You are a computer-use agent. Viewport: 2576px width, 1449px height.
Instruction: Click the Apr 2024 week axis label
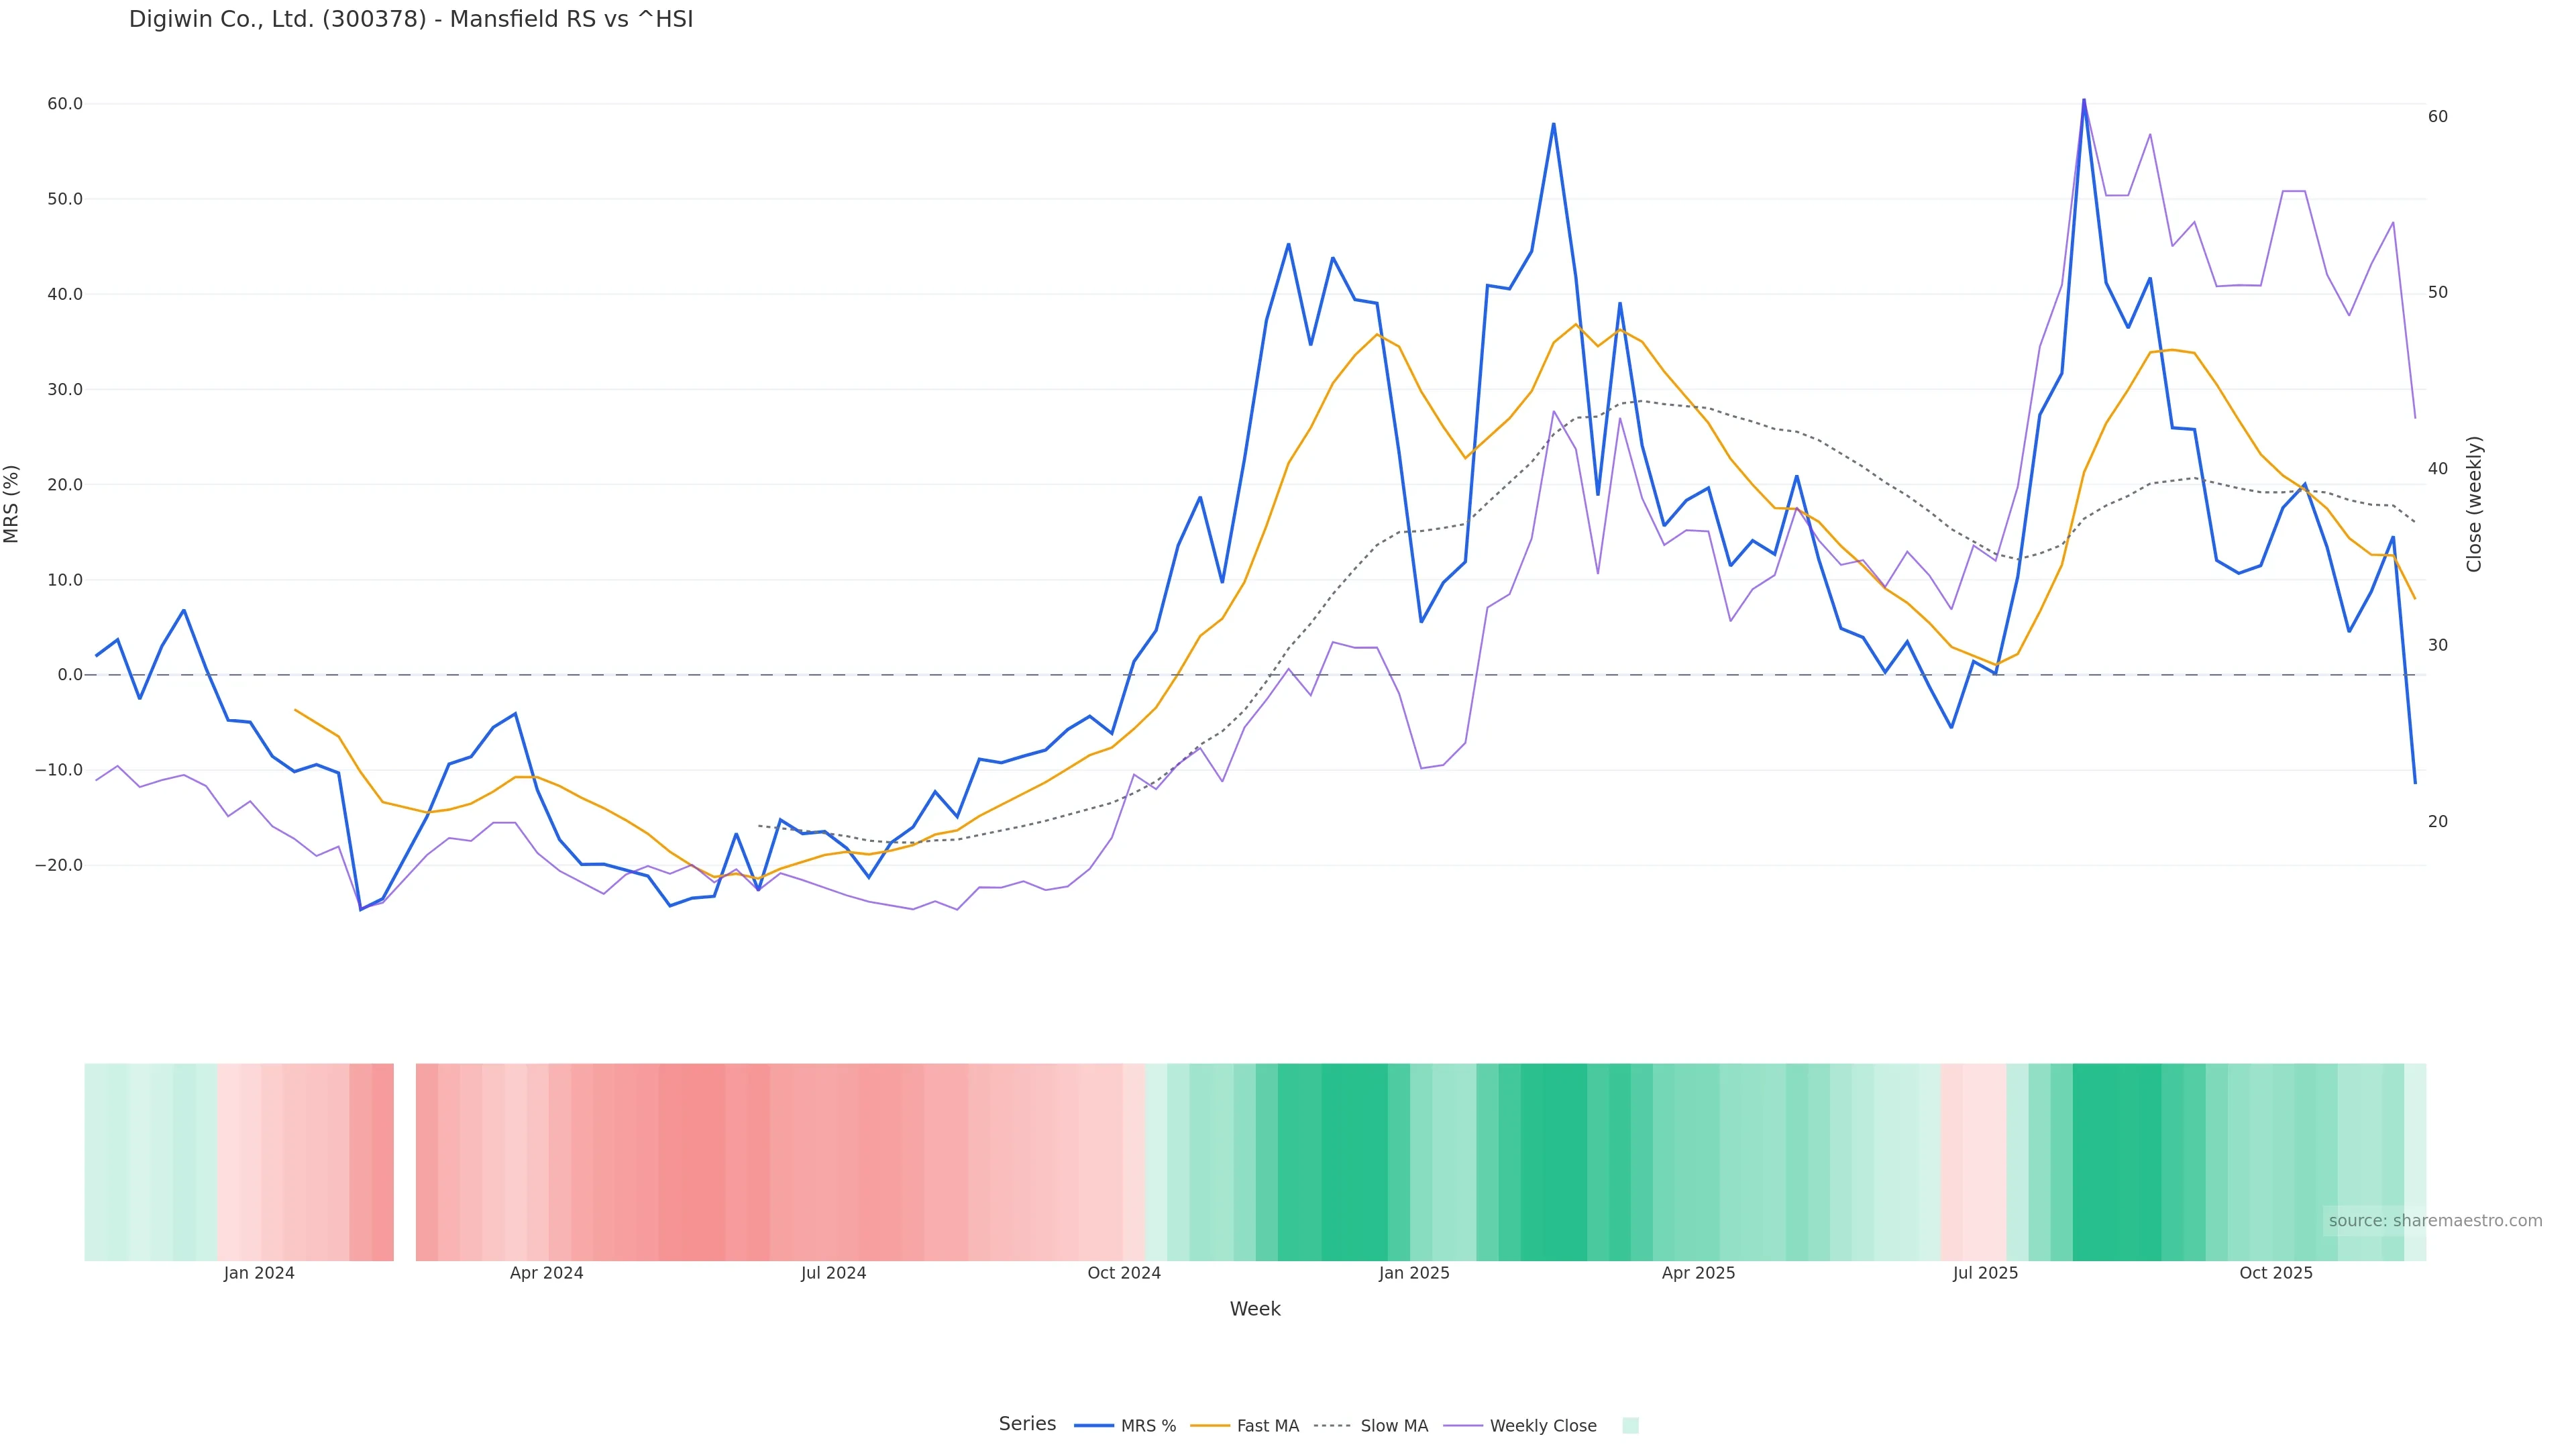(546, 1273)
